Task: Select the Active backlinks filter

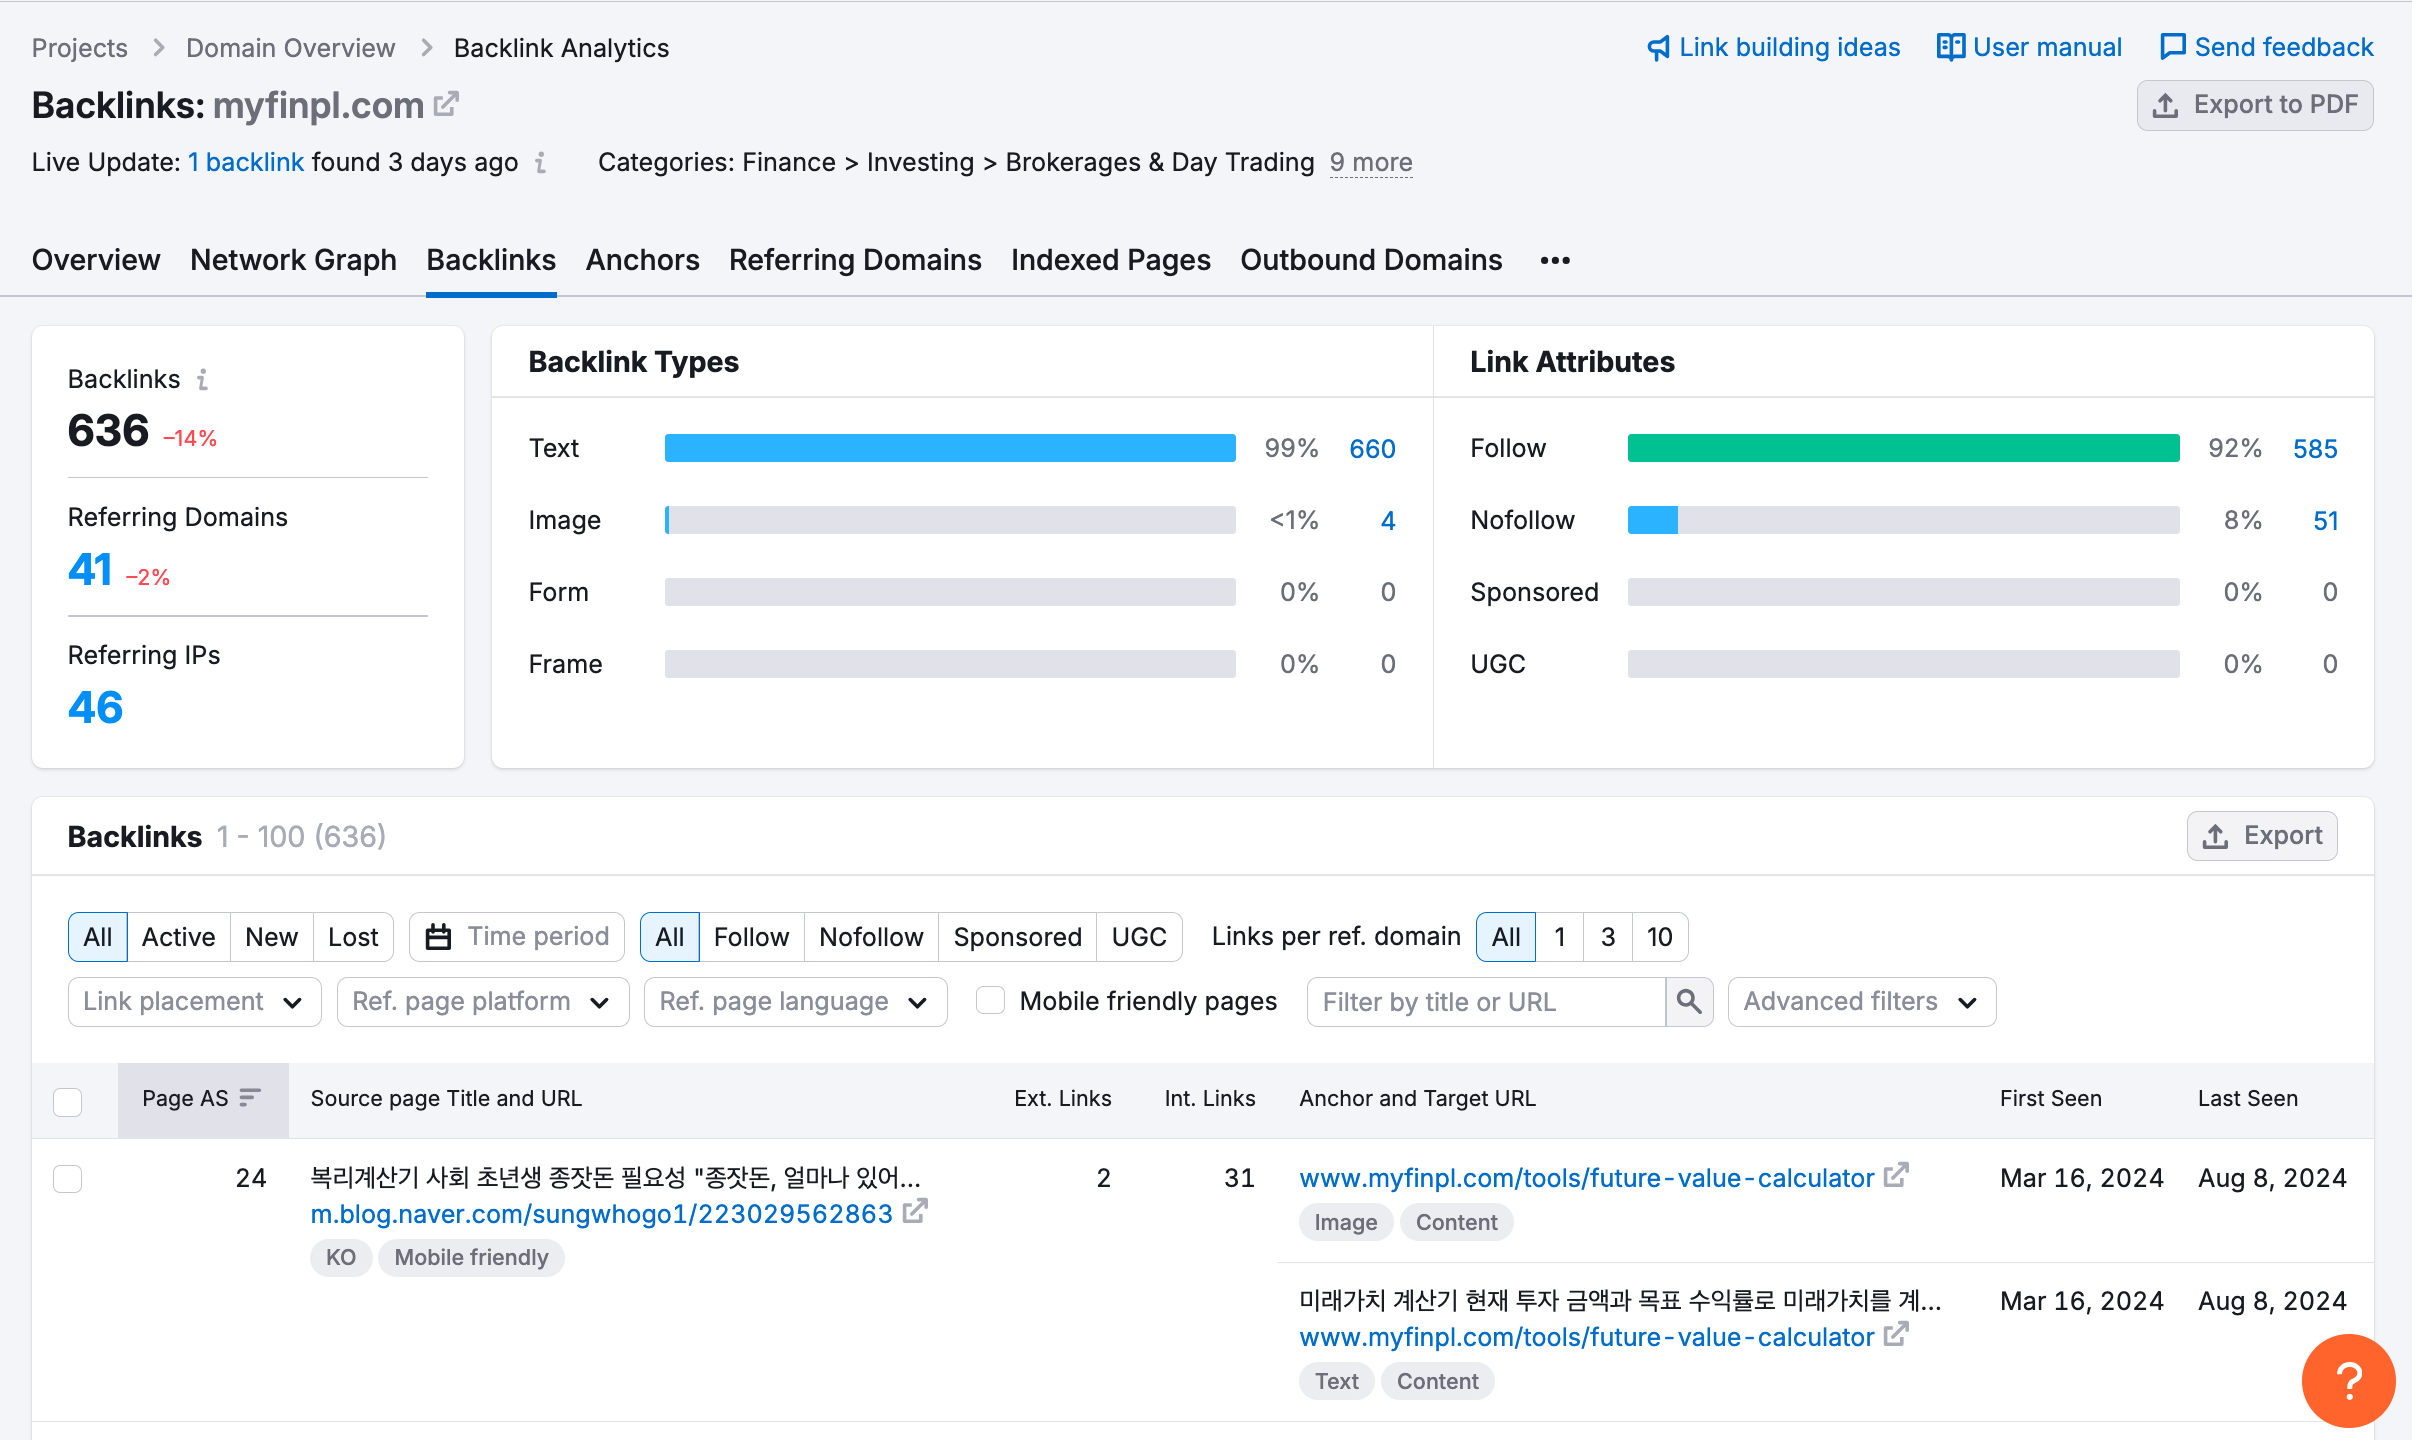Action: coord(178,937)
